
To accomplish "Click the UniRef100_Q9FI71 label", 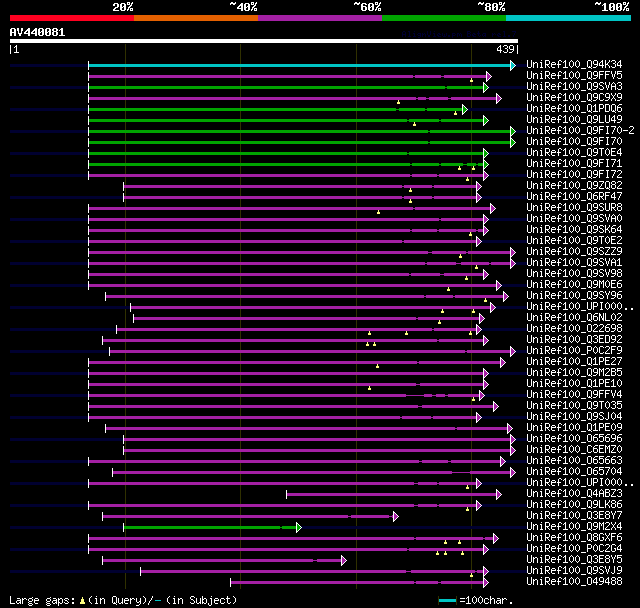I will (574, 163).
